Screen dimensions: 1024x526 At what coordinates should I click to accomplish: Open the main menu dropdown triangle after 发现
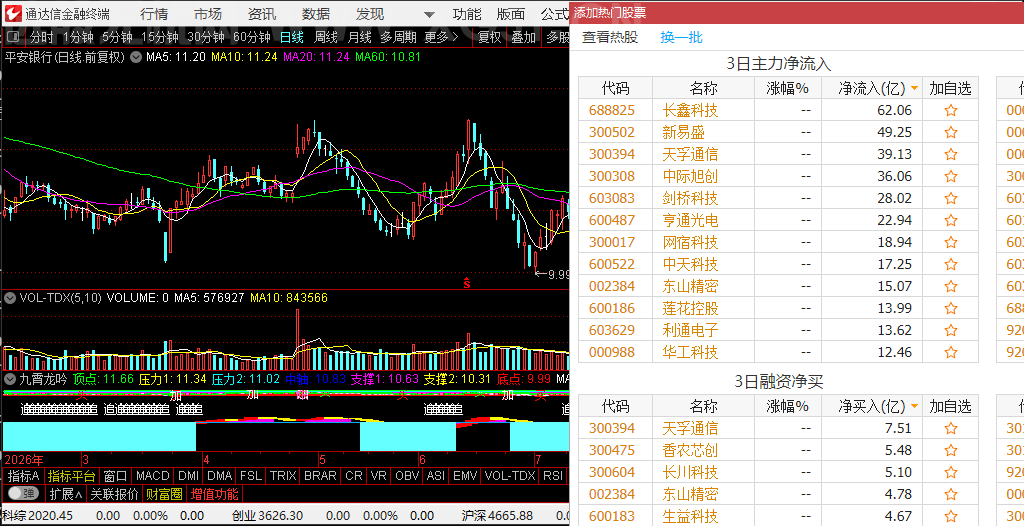(429, 14)
